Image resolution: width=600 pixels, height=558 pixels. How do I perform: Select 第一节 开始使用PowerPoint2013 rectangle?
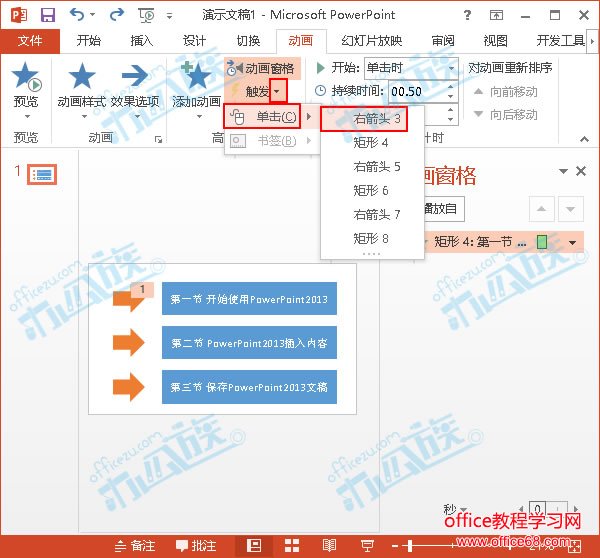249,299
